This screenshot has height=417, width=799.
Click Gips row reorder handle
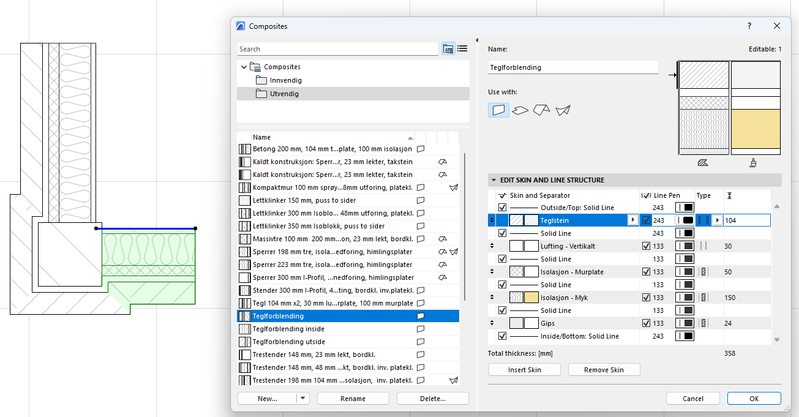click(492, 323)
